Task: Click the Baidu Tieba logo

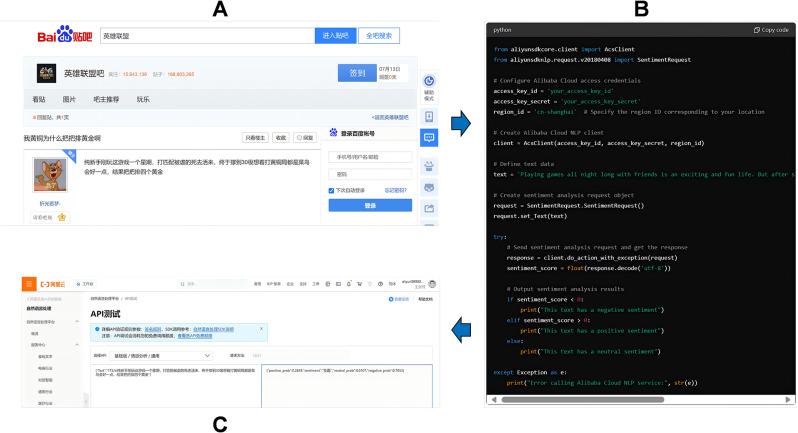Action: point(65,35)
